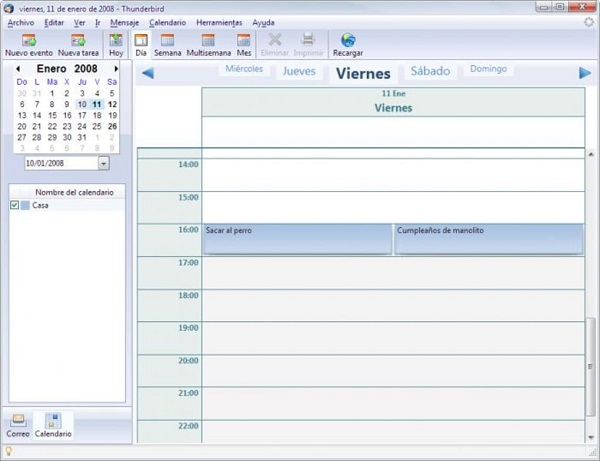Image resolution: width=600 pixels, height=461 pixels.
Task: Open the Ver menu
Action: tap(79, 23)
